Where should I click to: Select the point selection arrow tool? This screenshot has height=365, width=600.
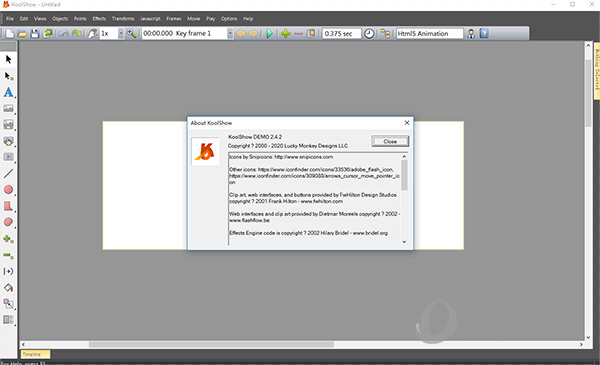[x=8, y=76]
